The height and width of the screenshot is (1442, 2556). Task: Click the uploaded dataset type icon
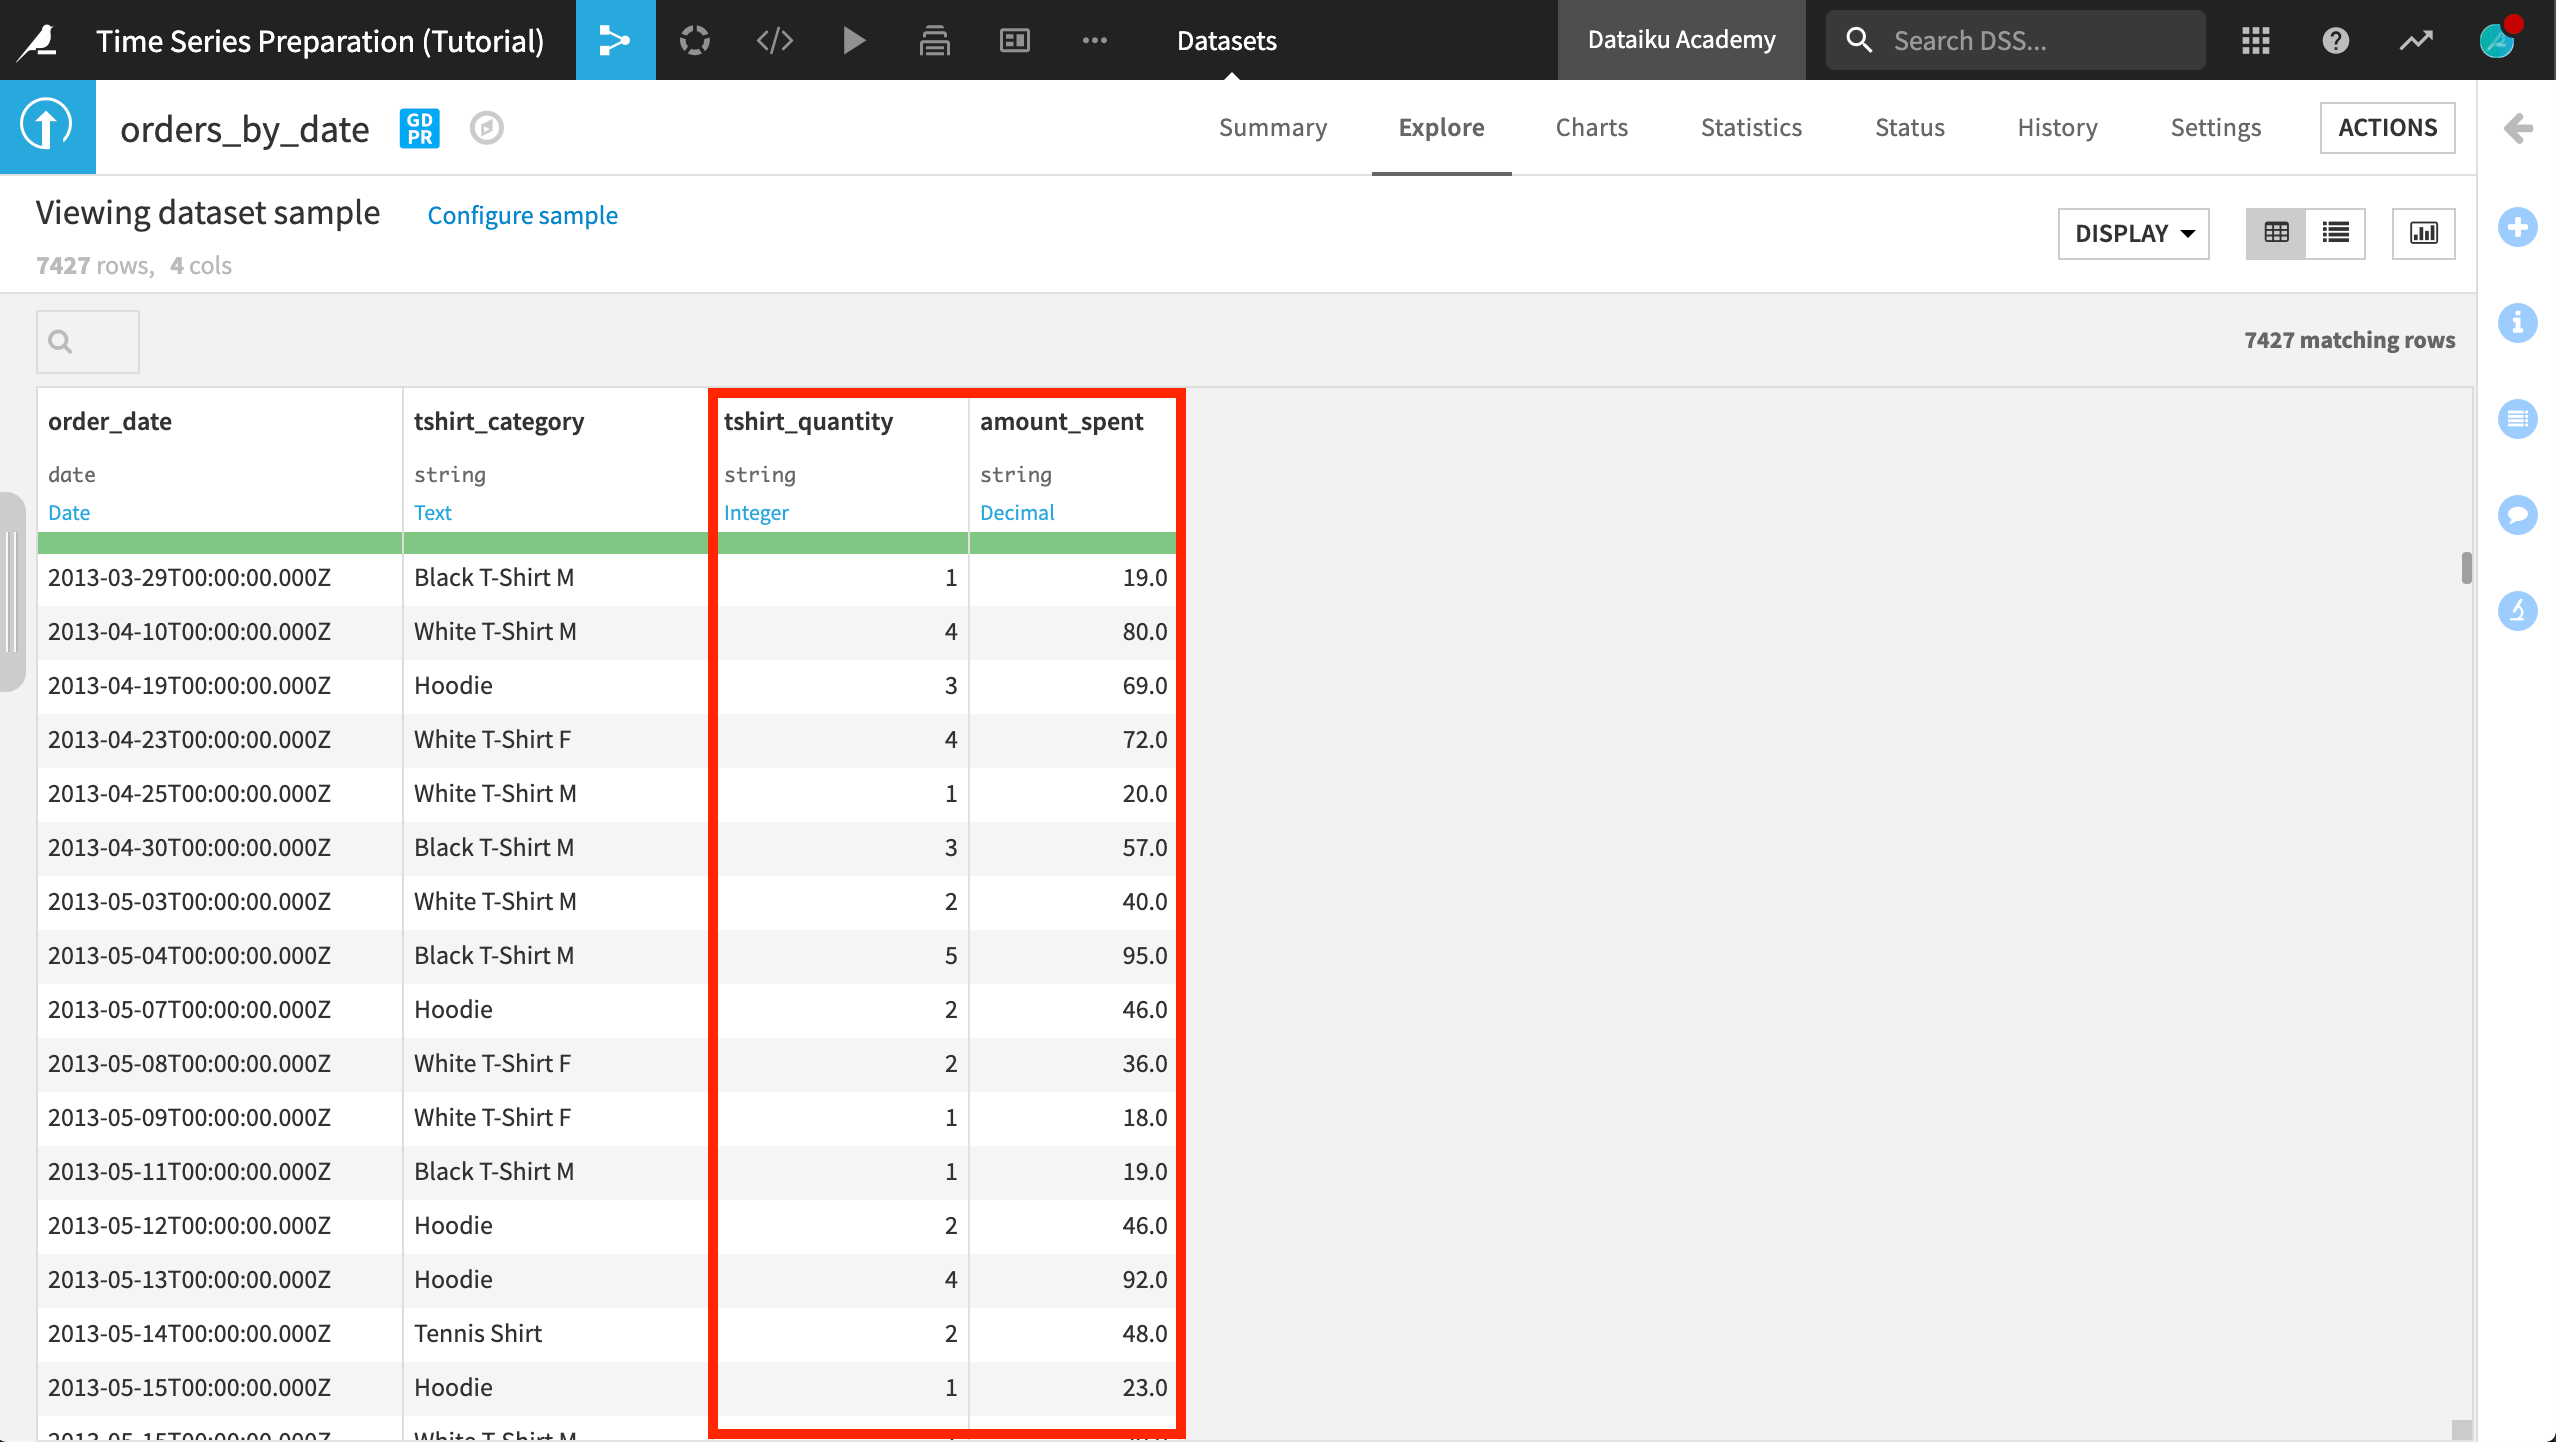tap(47, 127)
